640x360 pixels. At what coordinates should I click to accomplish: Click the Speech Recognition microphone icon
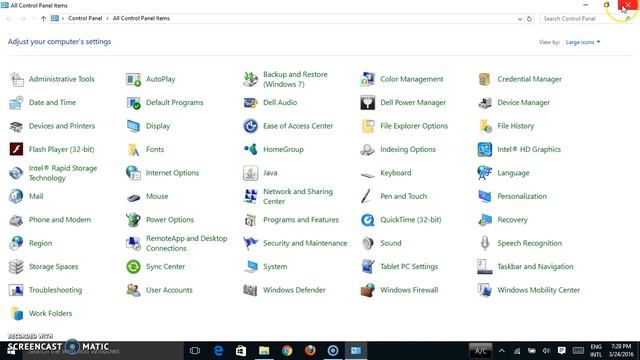click(x=484, y=243)
